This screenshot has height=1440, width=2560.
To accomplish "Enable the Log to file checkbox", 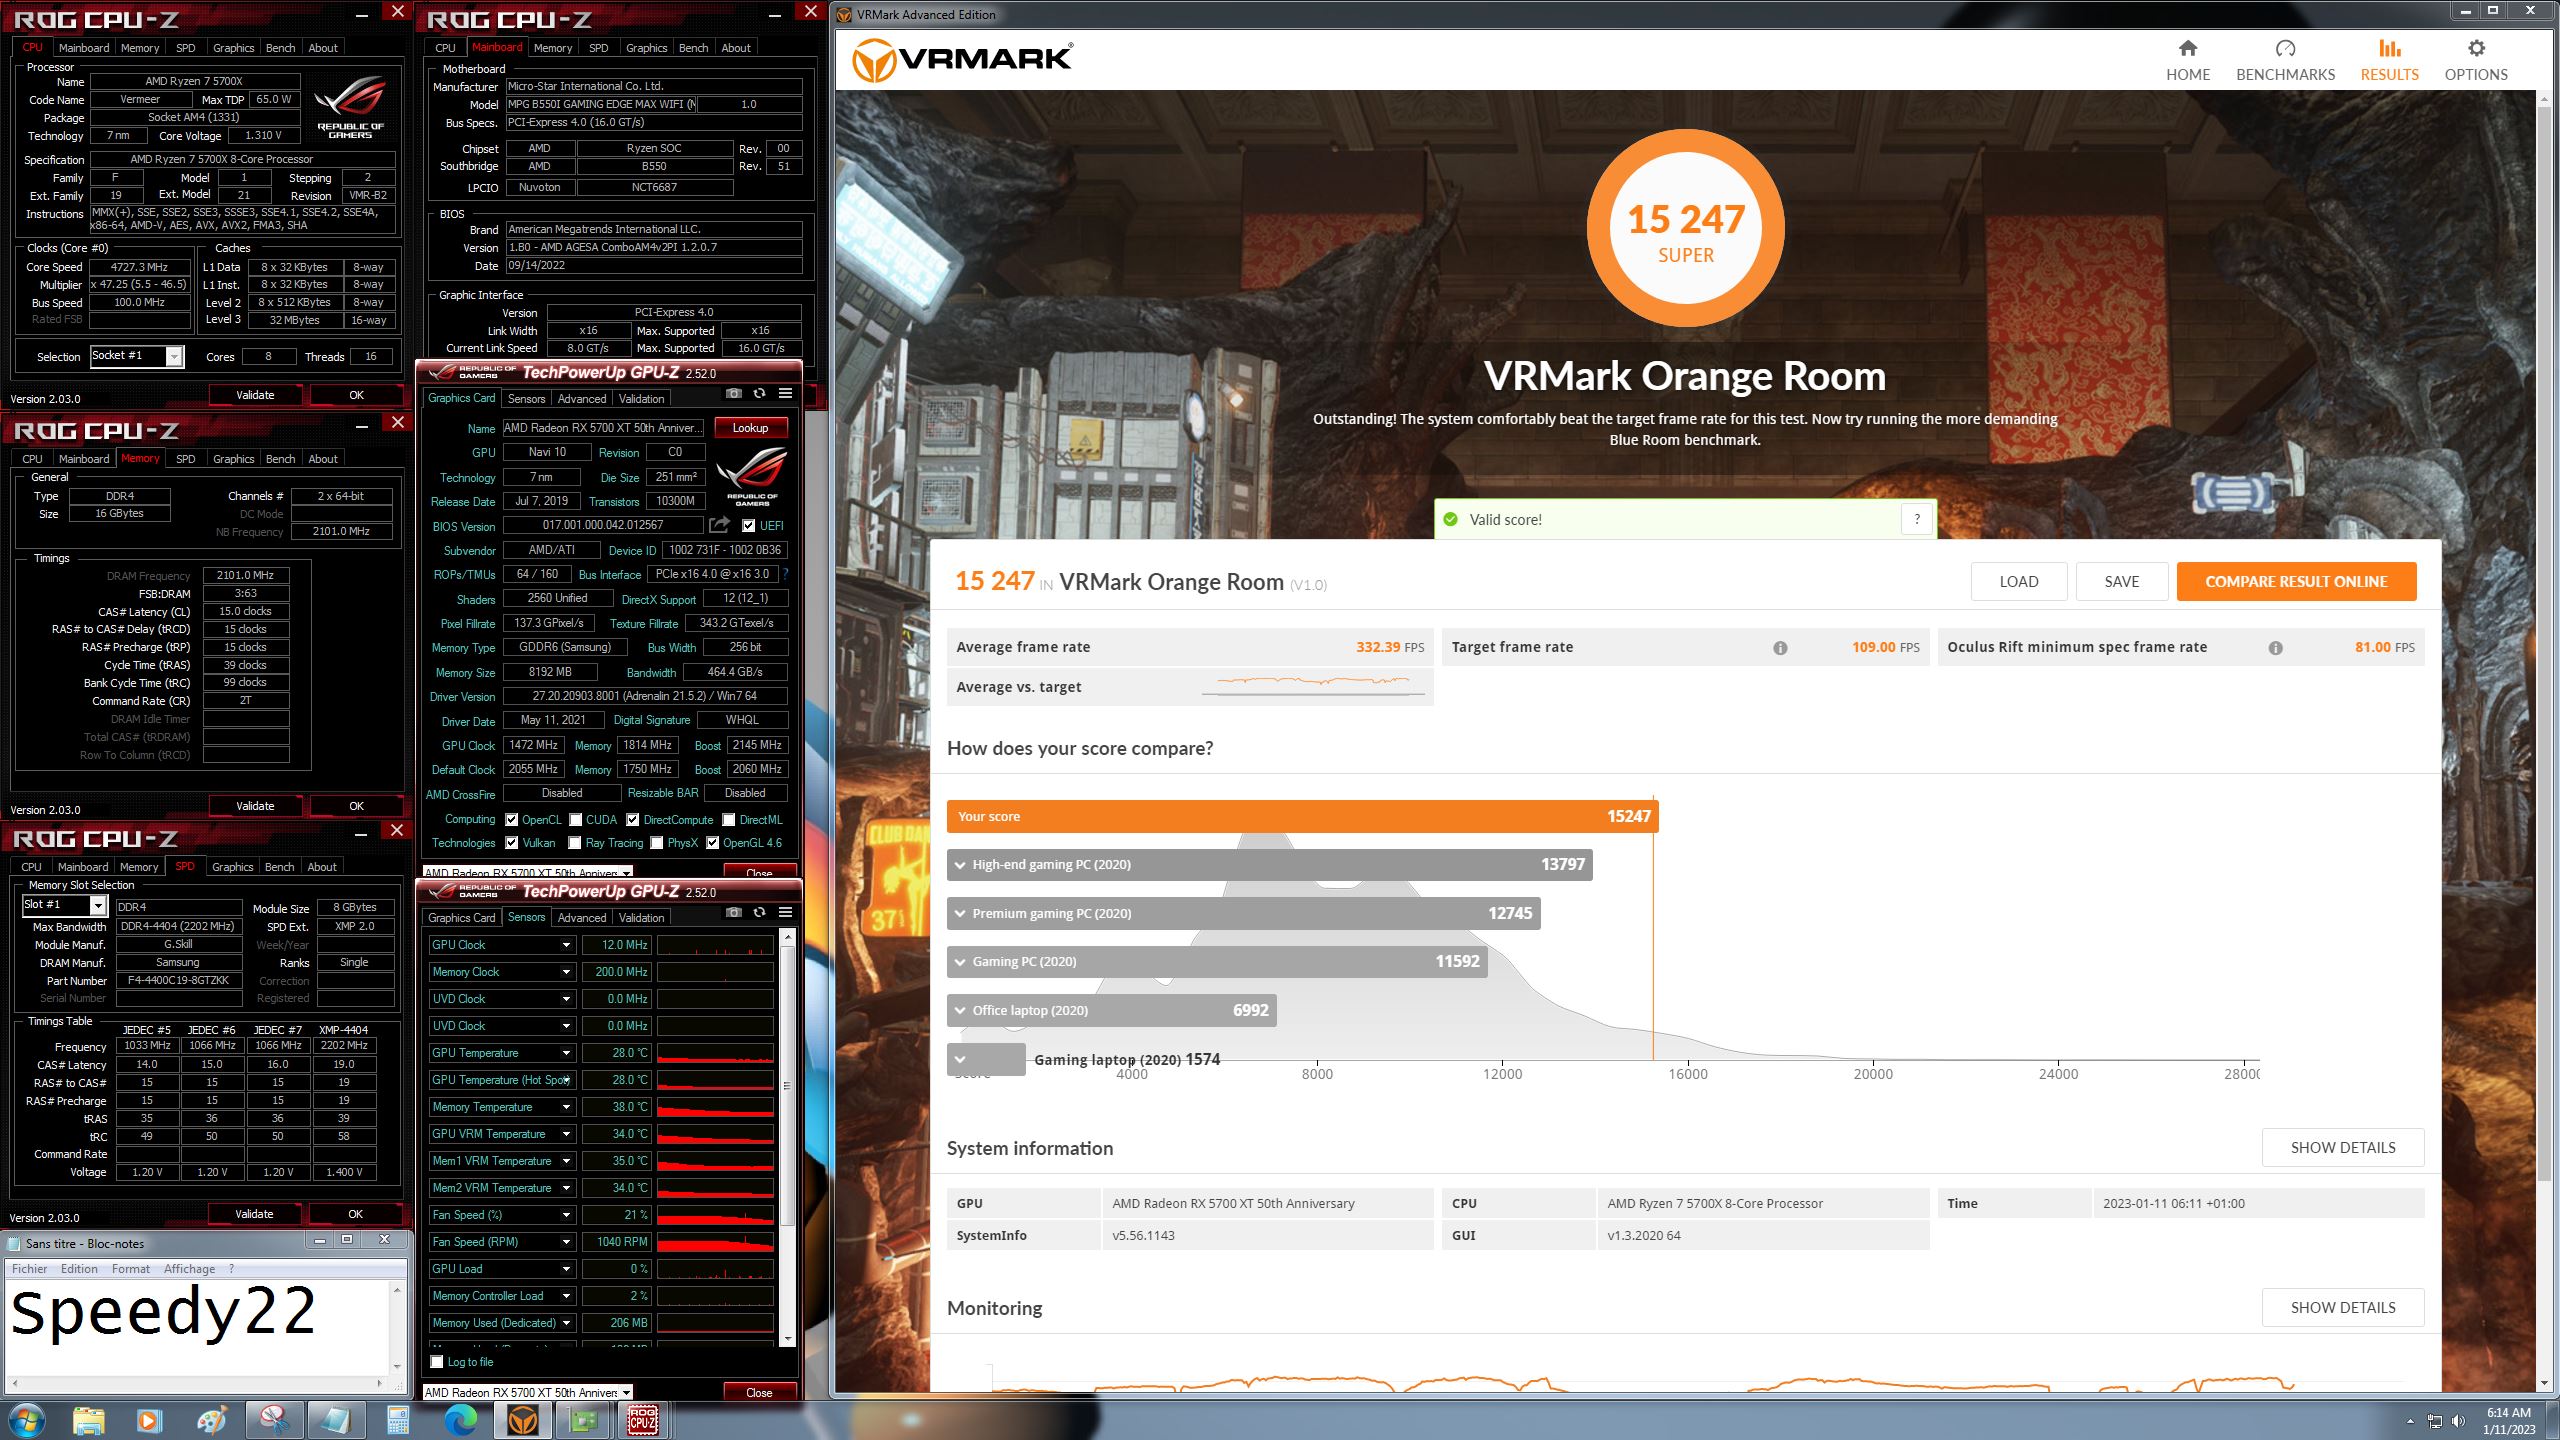I will pyautogui.click(x=437, y=1362).
